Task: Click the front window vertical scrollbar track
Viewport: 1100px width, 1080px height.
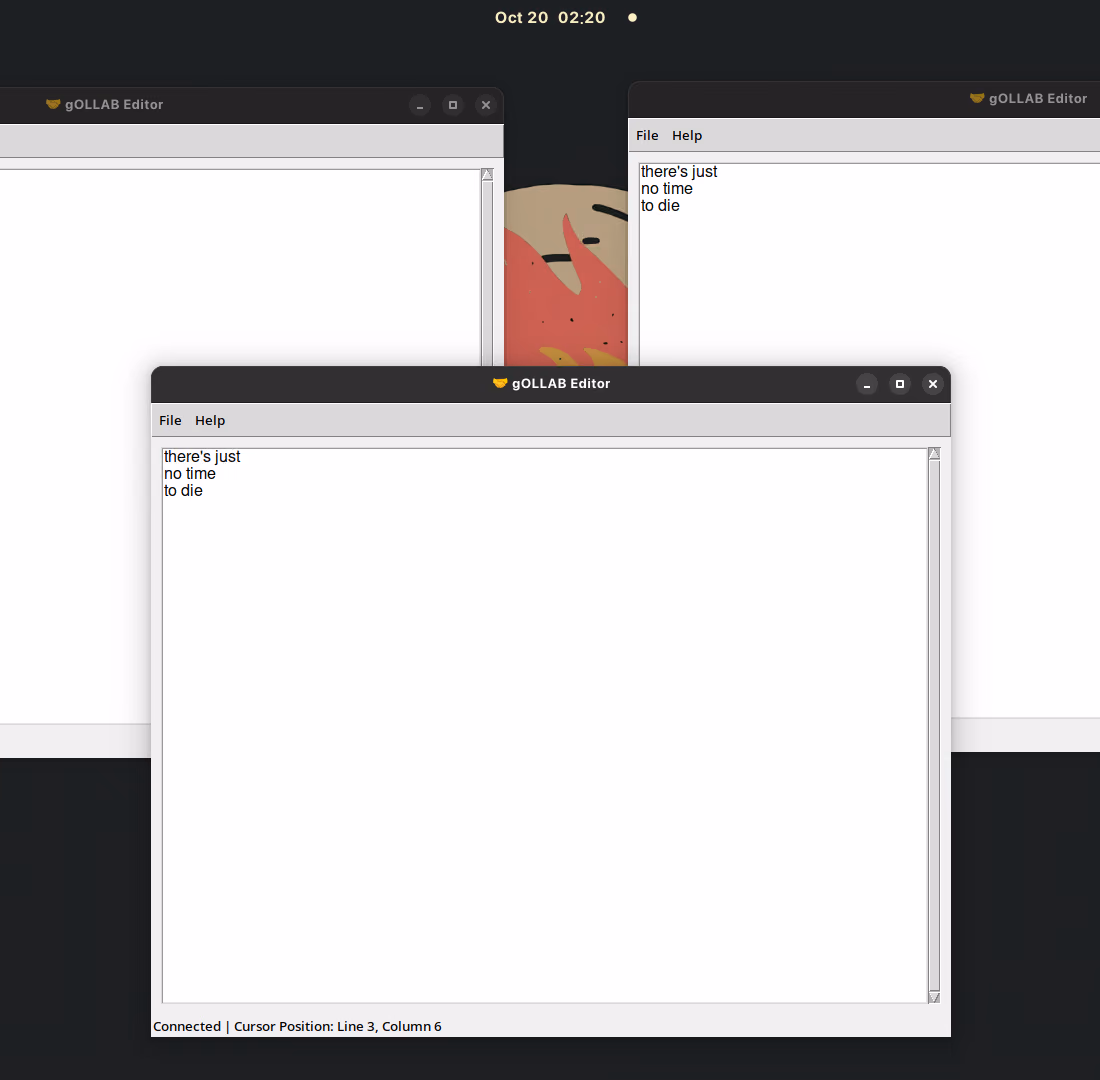Action: click(934, 726)
